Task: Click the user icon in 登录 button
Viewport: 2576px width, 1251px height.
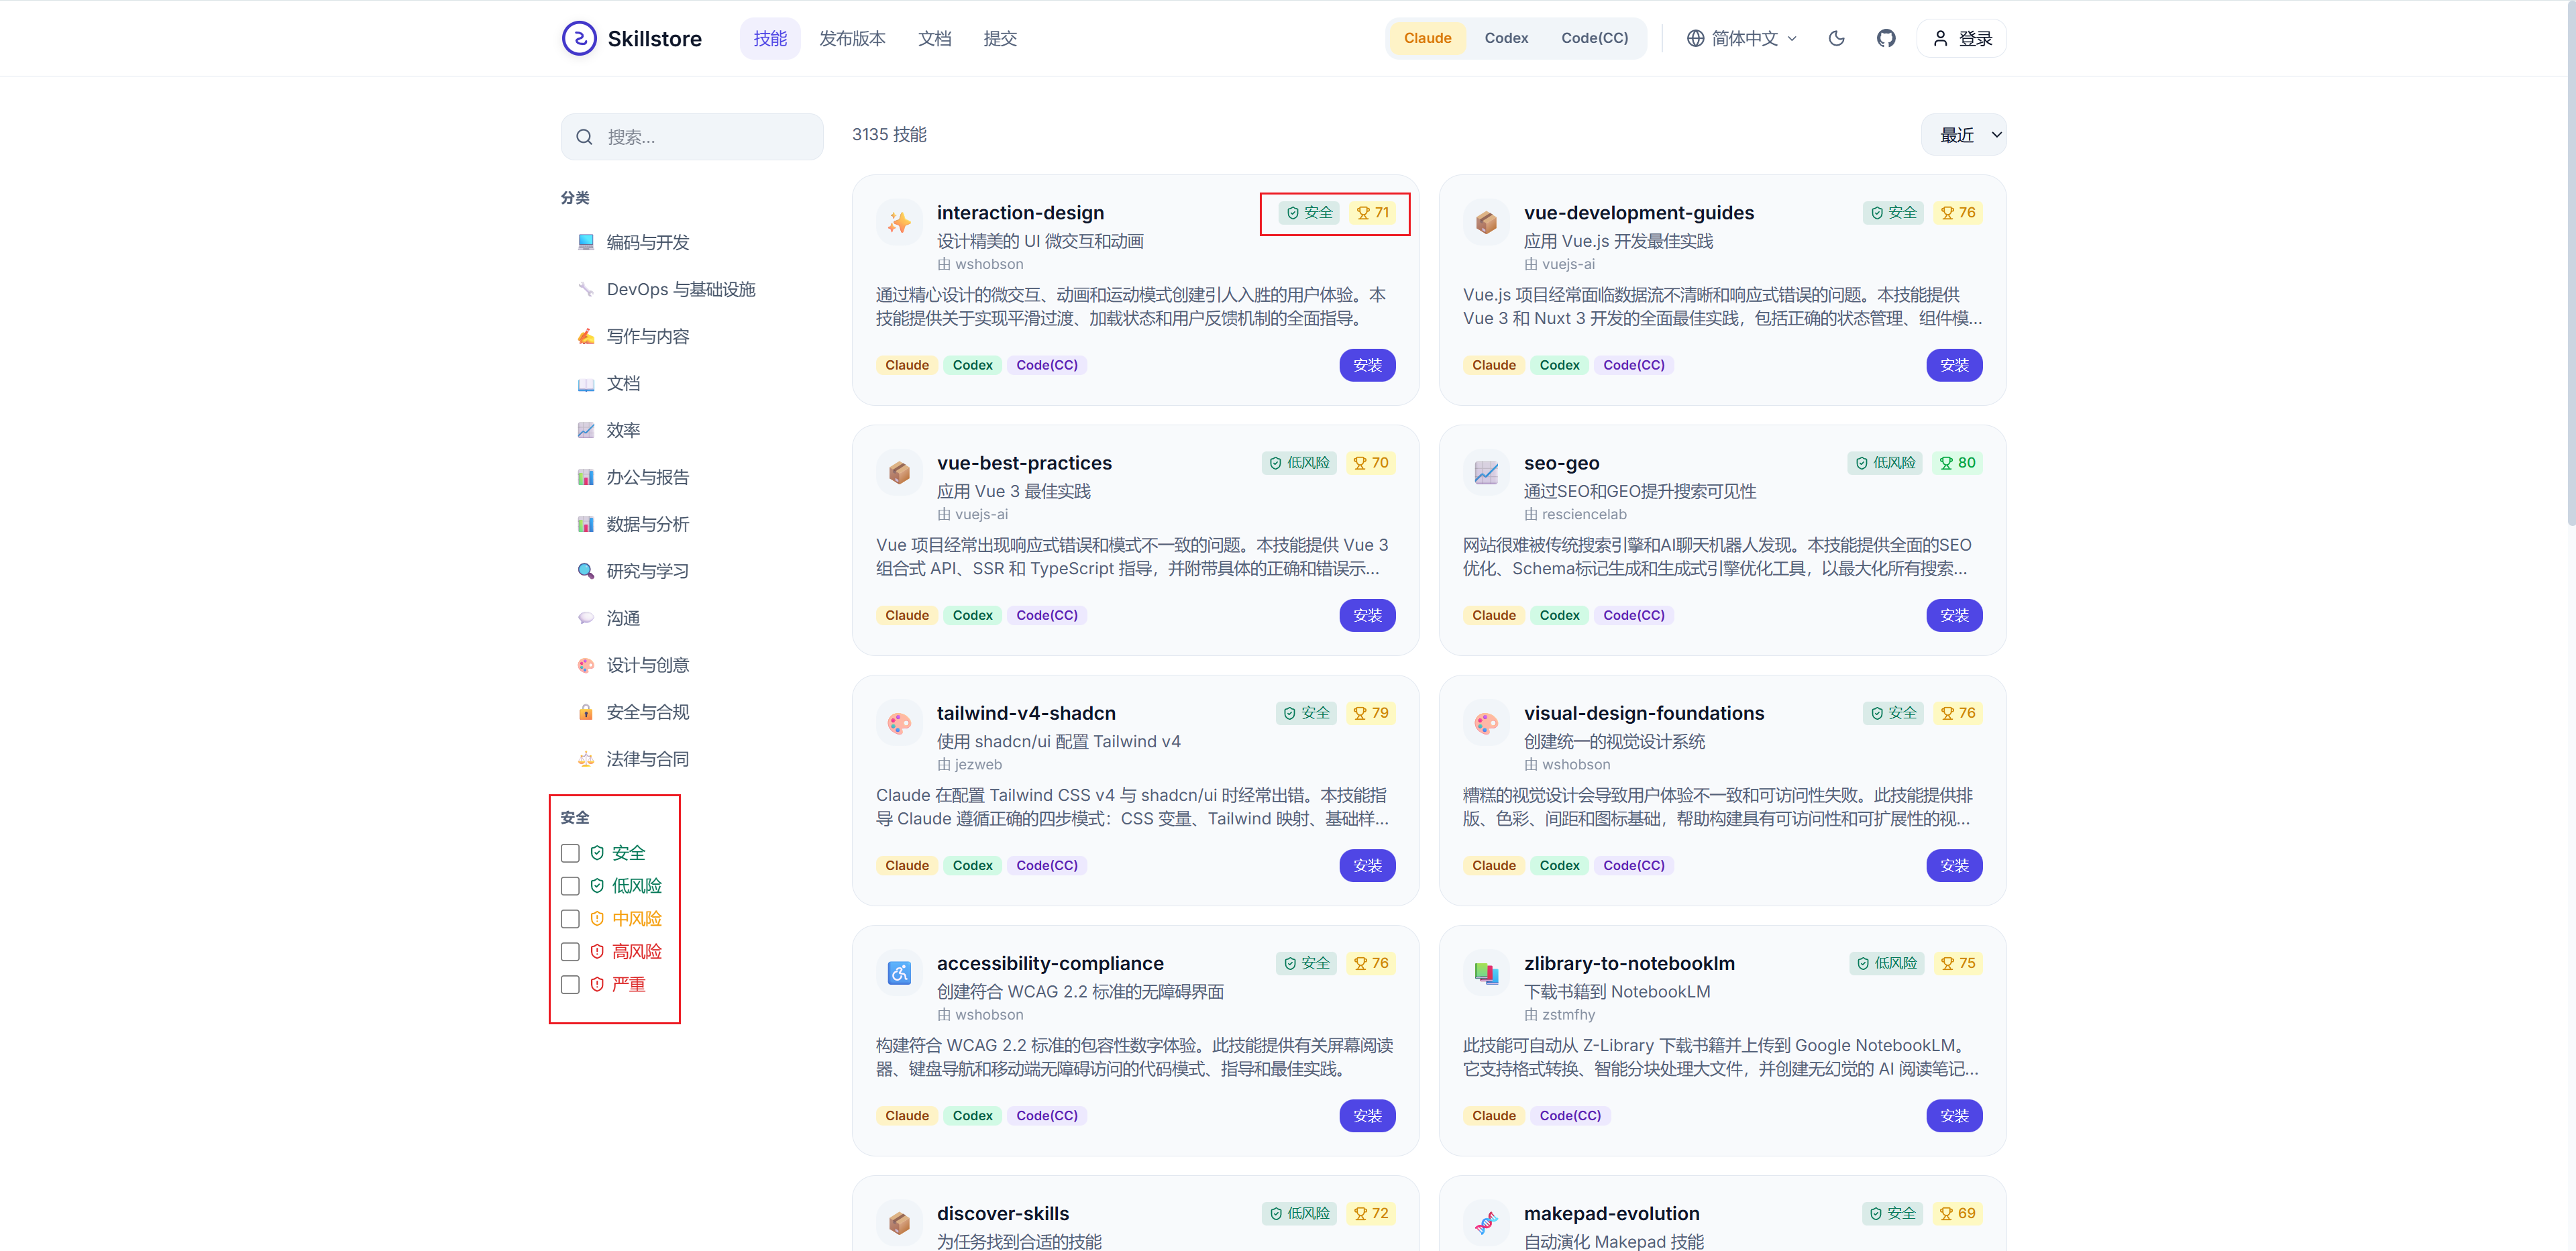Action: tap(1940, 38)
